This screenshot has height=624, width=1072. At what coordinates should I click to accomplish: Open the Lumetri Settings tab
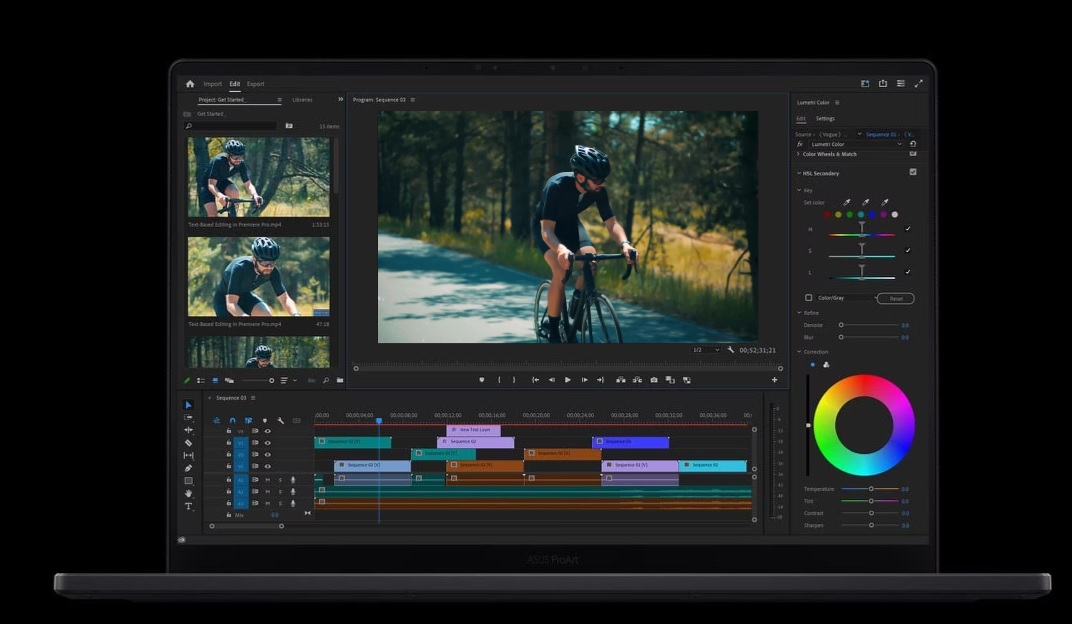pos(825,118)
